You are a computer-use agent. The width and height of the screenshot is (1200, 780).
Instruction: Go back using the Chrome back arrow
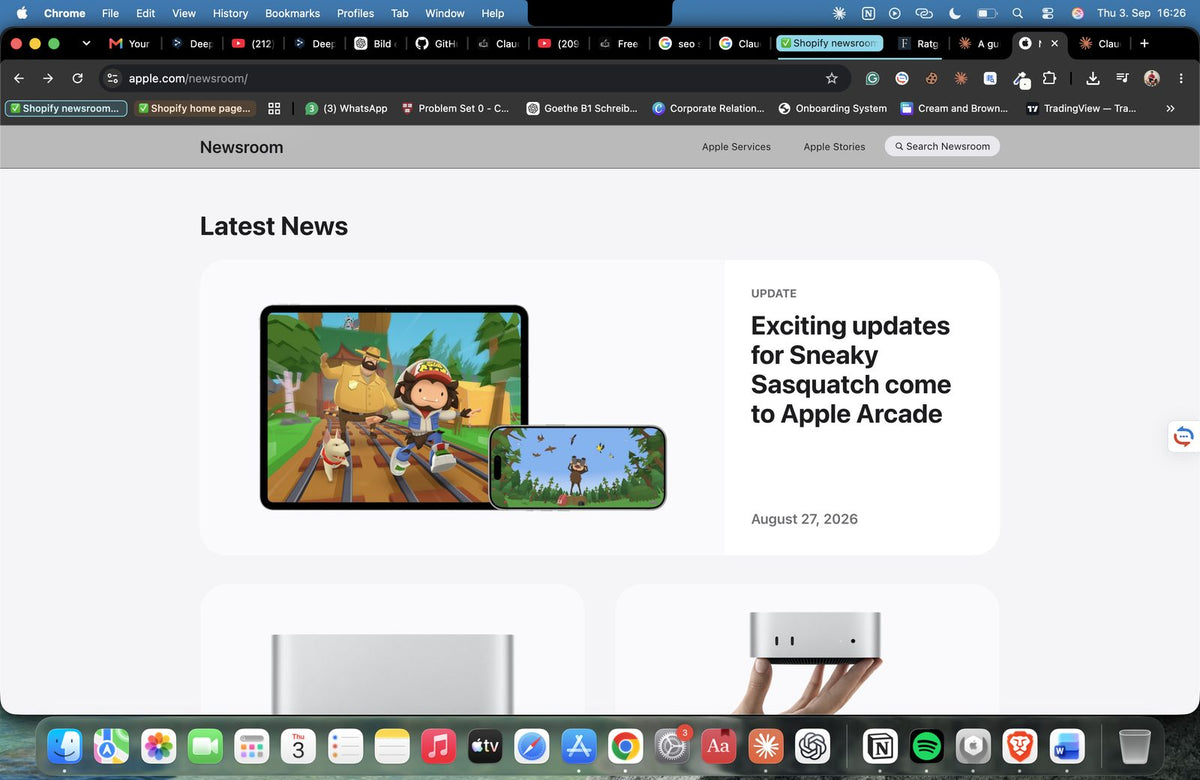click(x=19, y=78)
